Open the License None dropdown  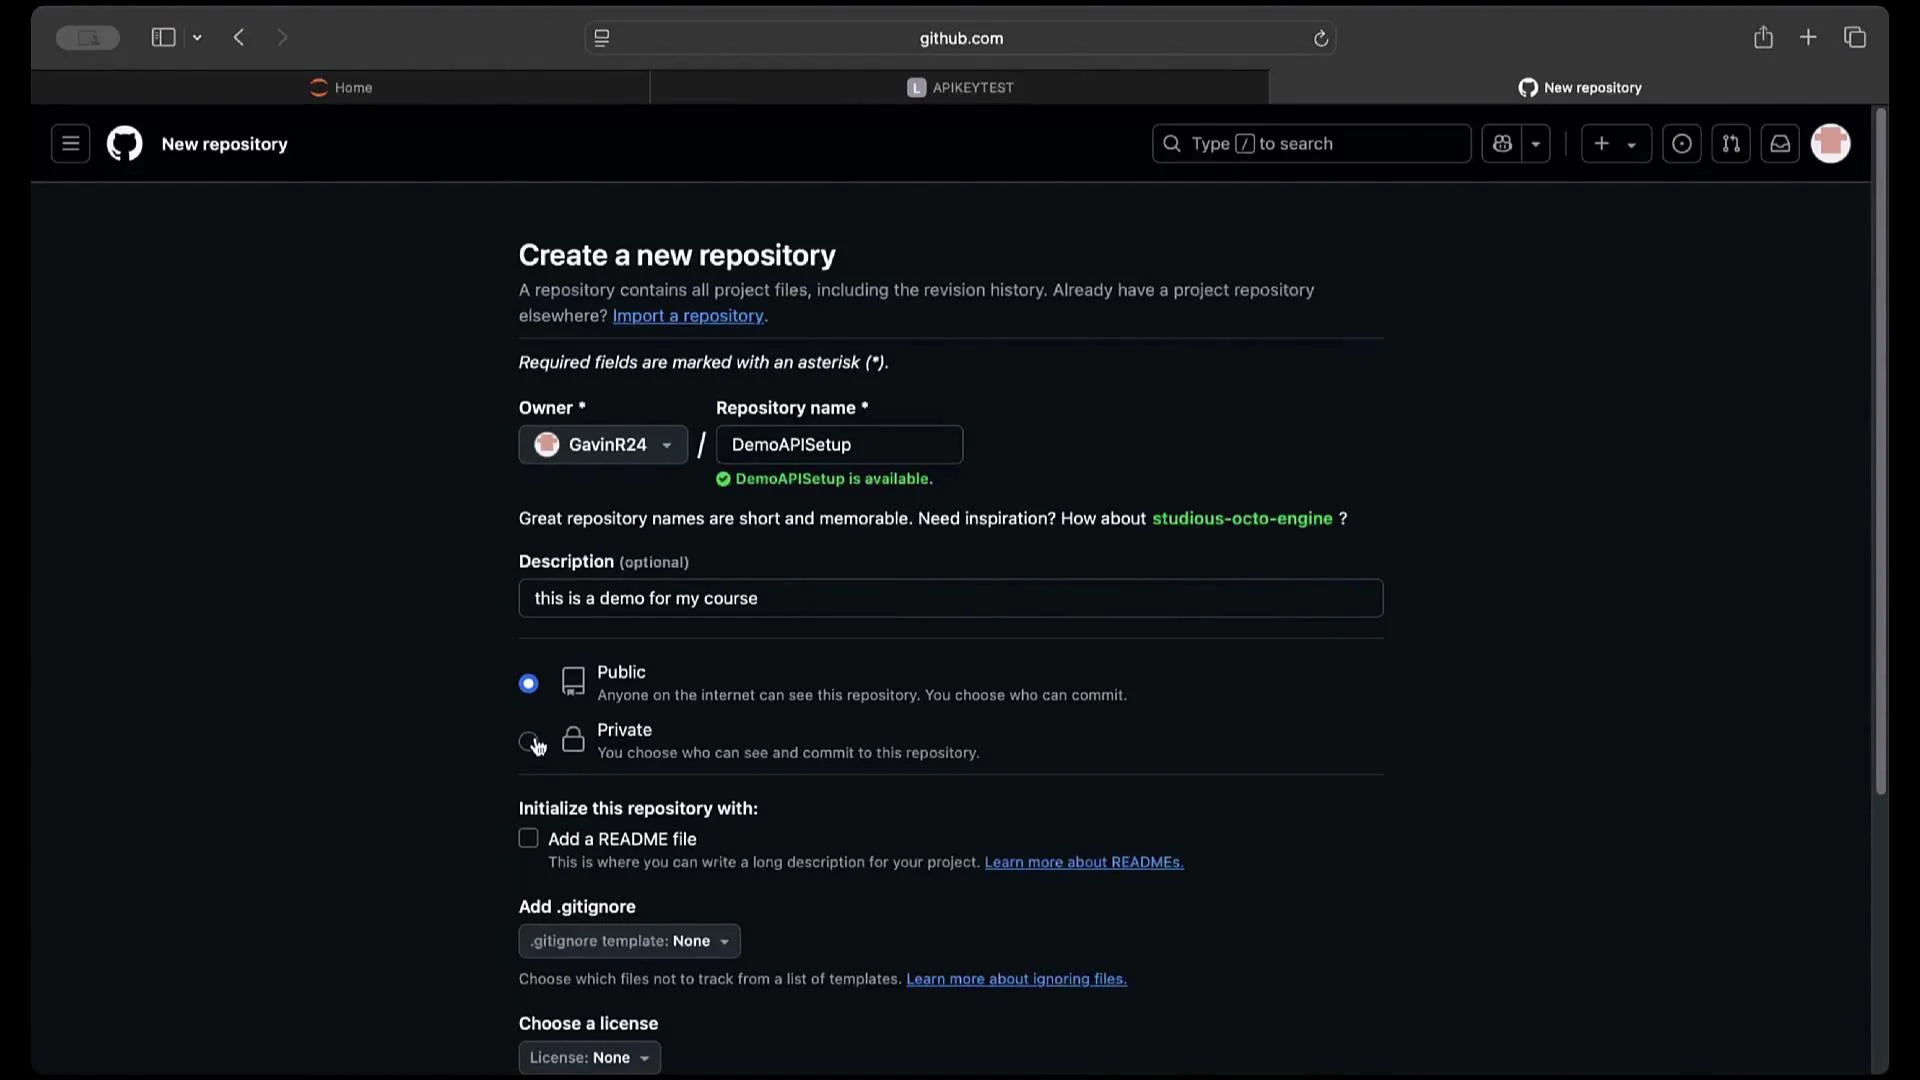coord(589,1057)
